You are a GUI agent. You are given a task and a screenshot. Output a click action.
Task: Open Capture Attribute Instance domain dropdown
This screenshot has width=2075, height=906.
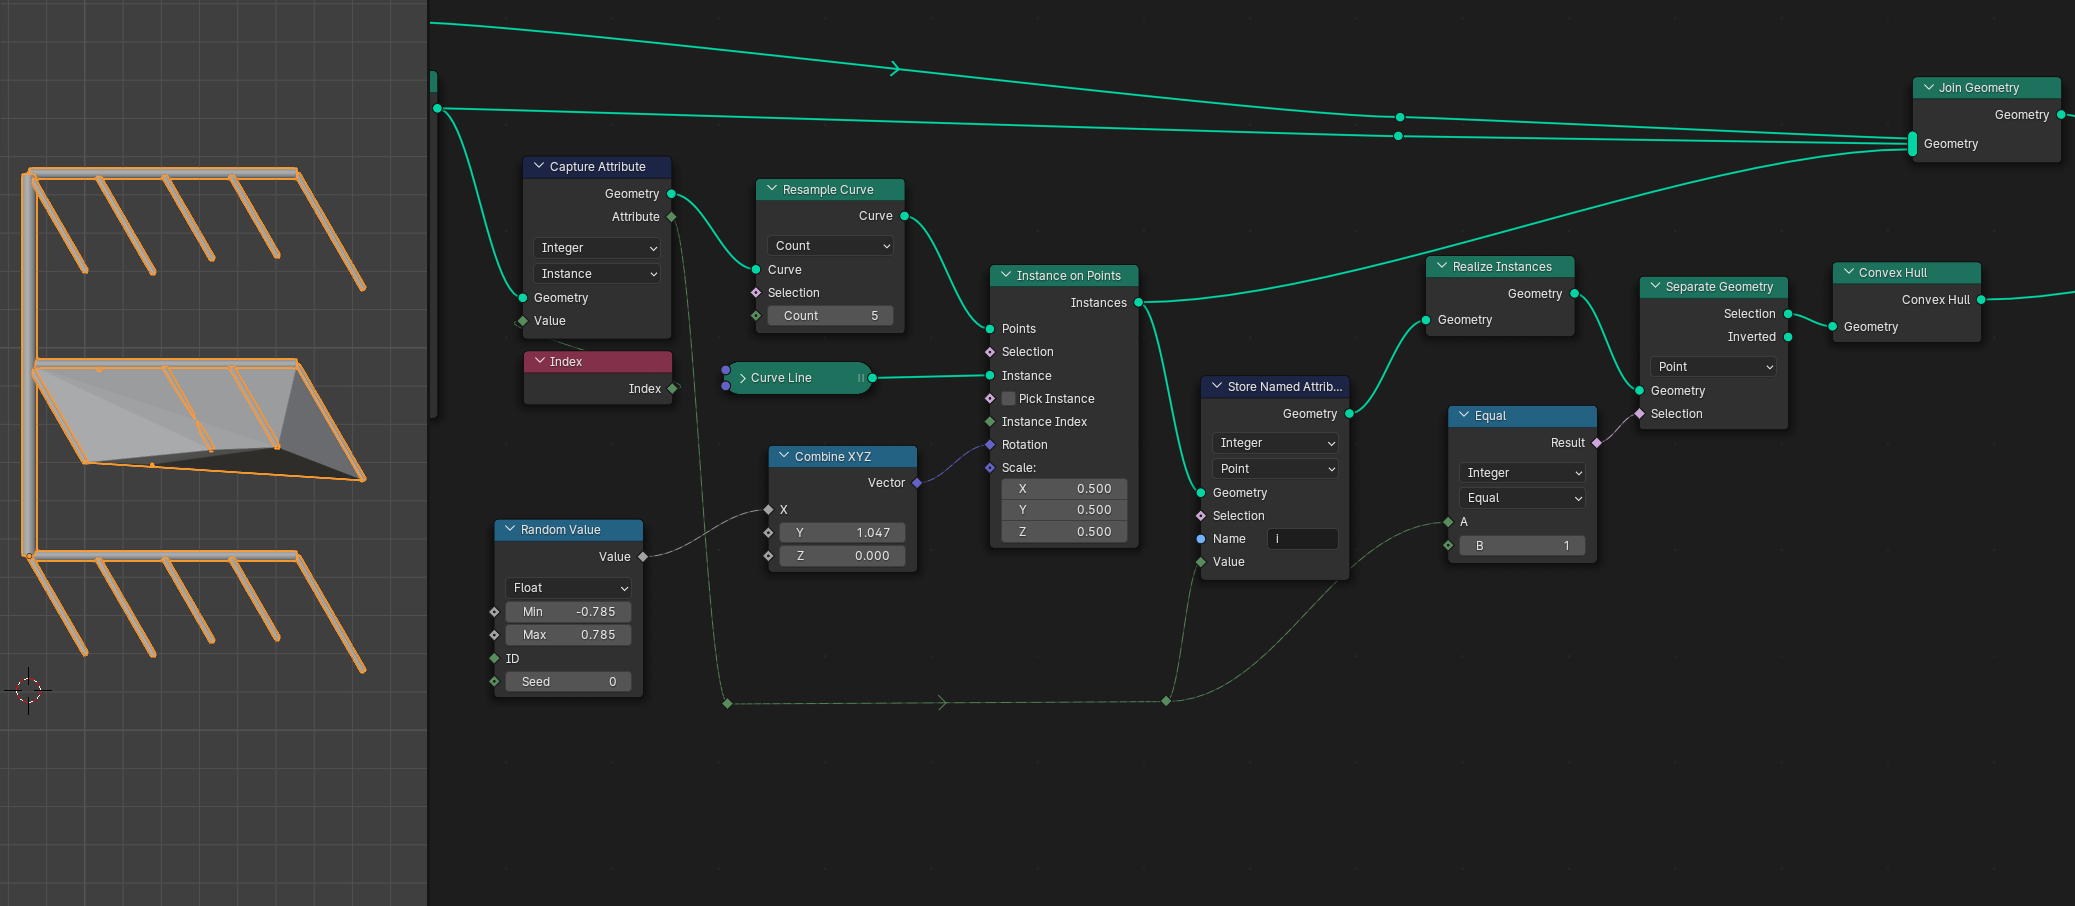597,274
